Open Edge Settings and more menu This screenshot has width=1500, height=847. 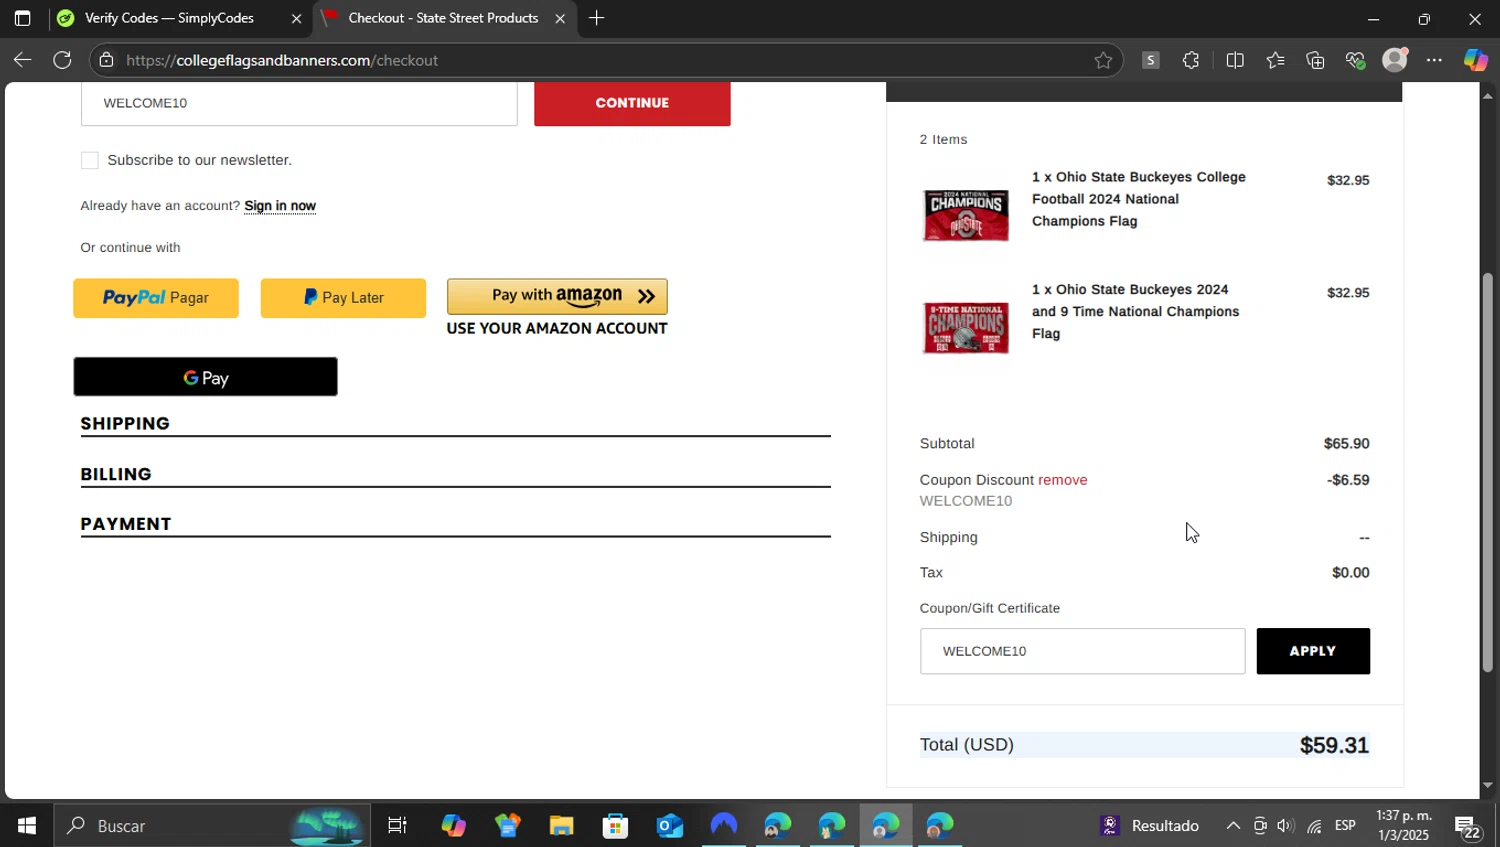coord(1434,60)
